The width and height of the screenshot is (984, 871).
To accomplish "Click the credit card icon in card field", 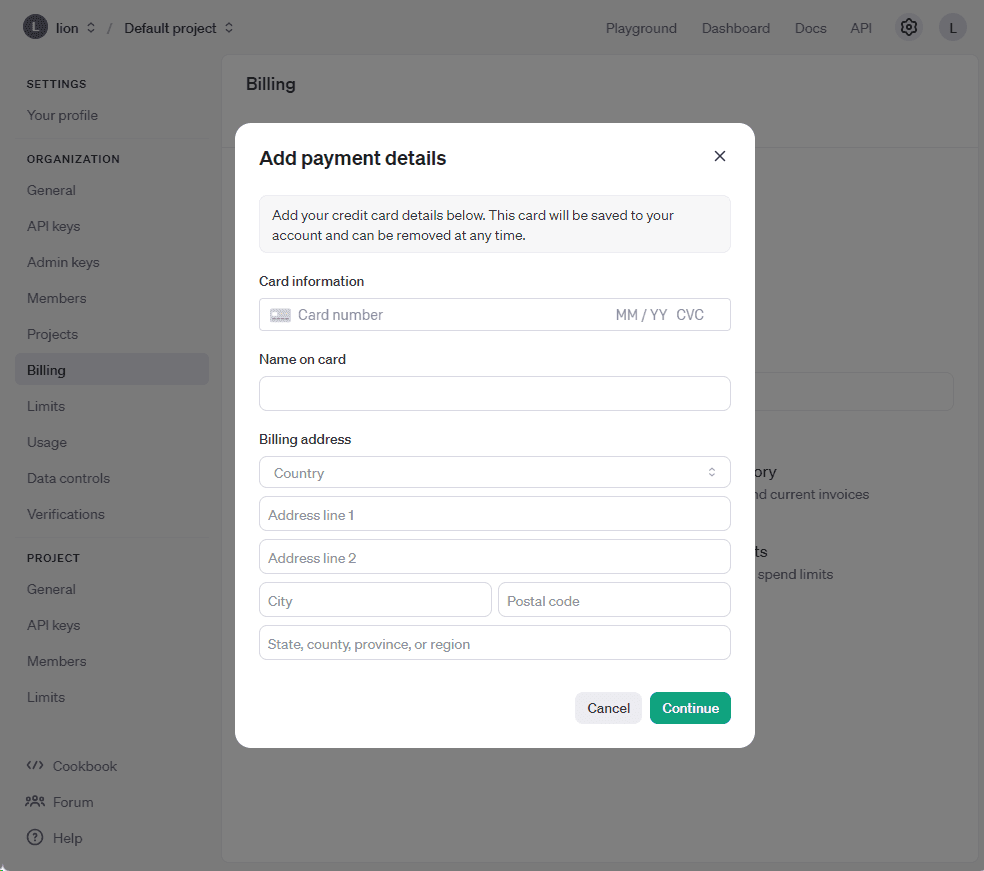I will tap(280, 315).
